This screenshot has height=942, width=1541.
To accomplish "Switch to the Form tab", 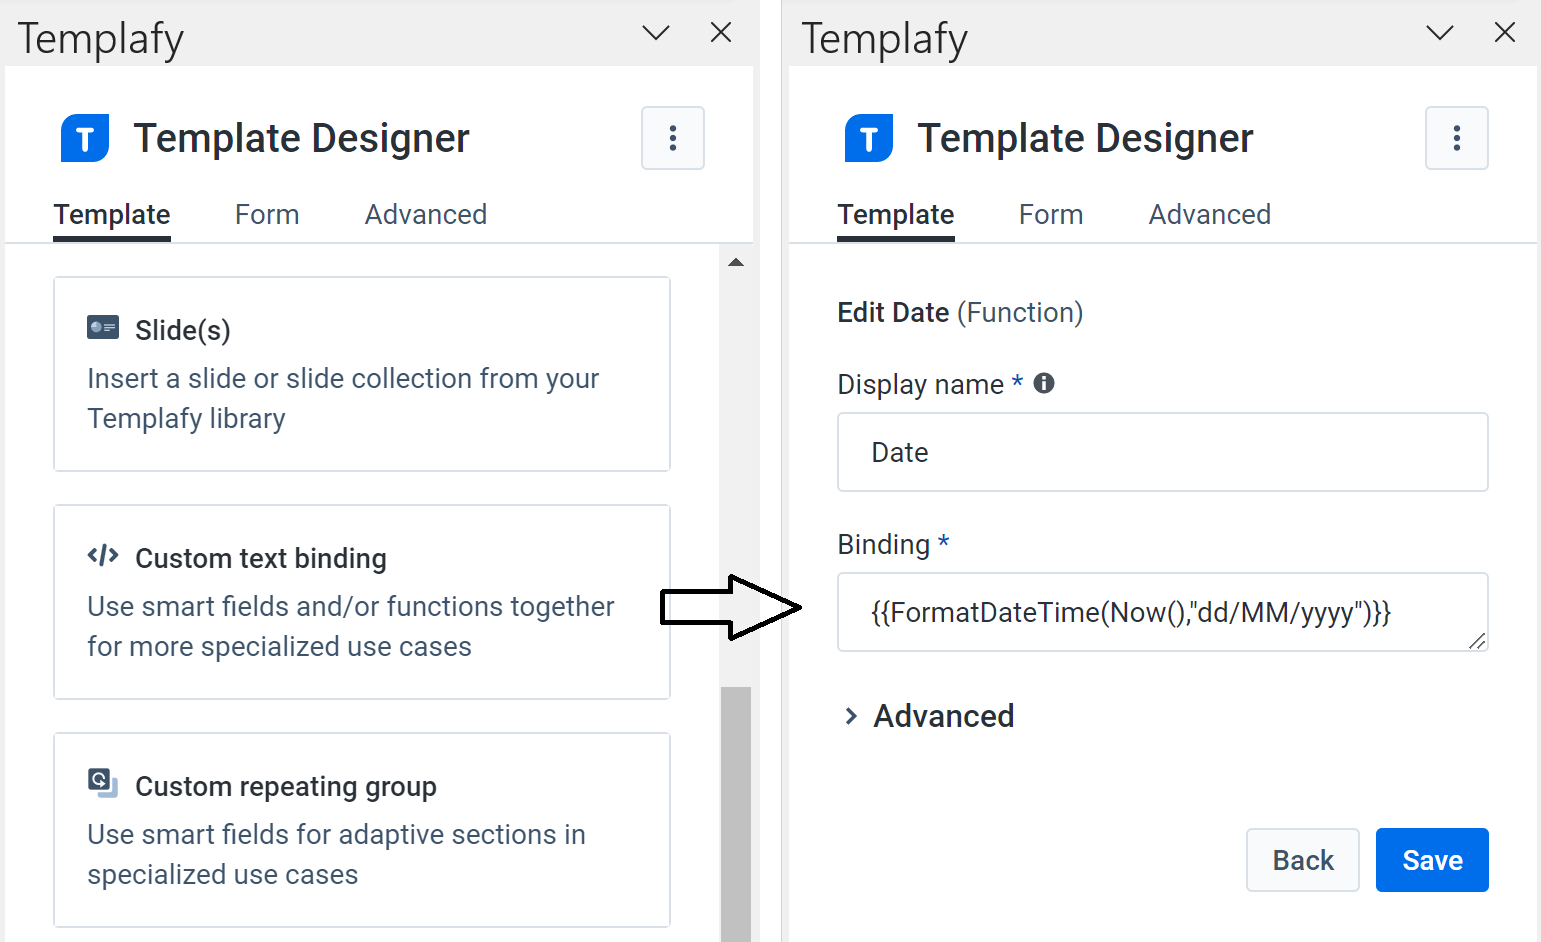I will coord(266,214).
